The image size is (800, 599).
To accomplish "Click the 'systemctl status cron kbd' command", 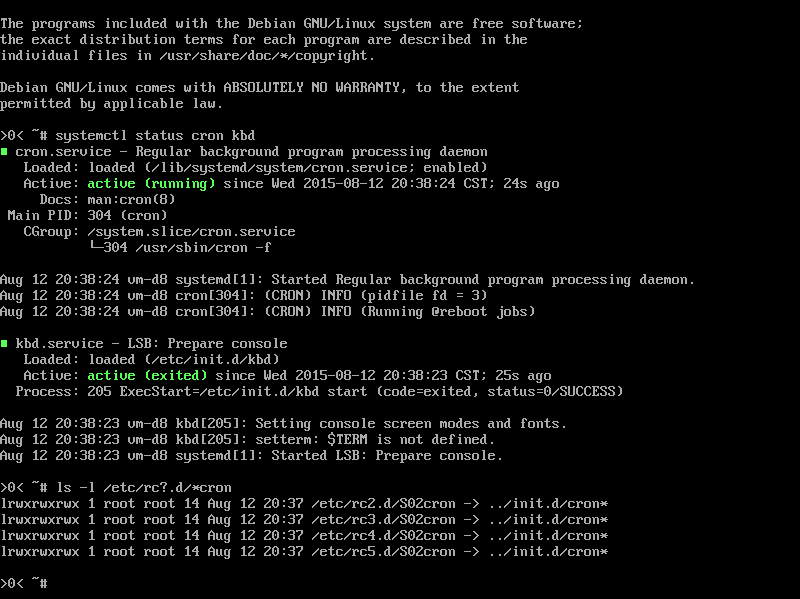I will pos(155,136).
